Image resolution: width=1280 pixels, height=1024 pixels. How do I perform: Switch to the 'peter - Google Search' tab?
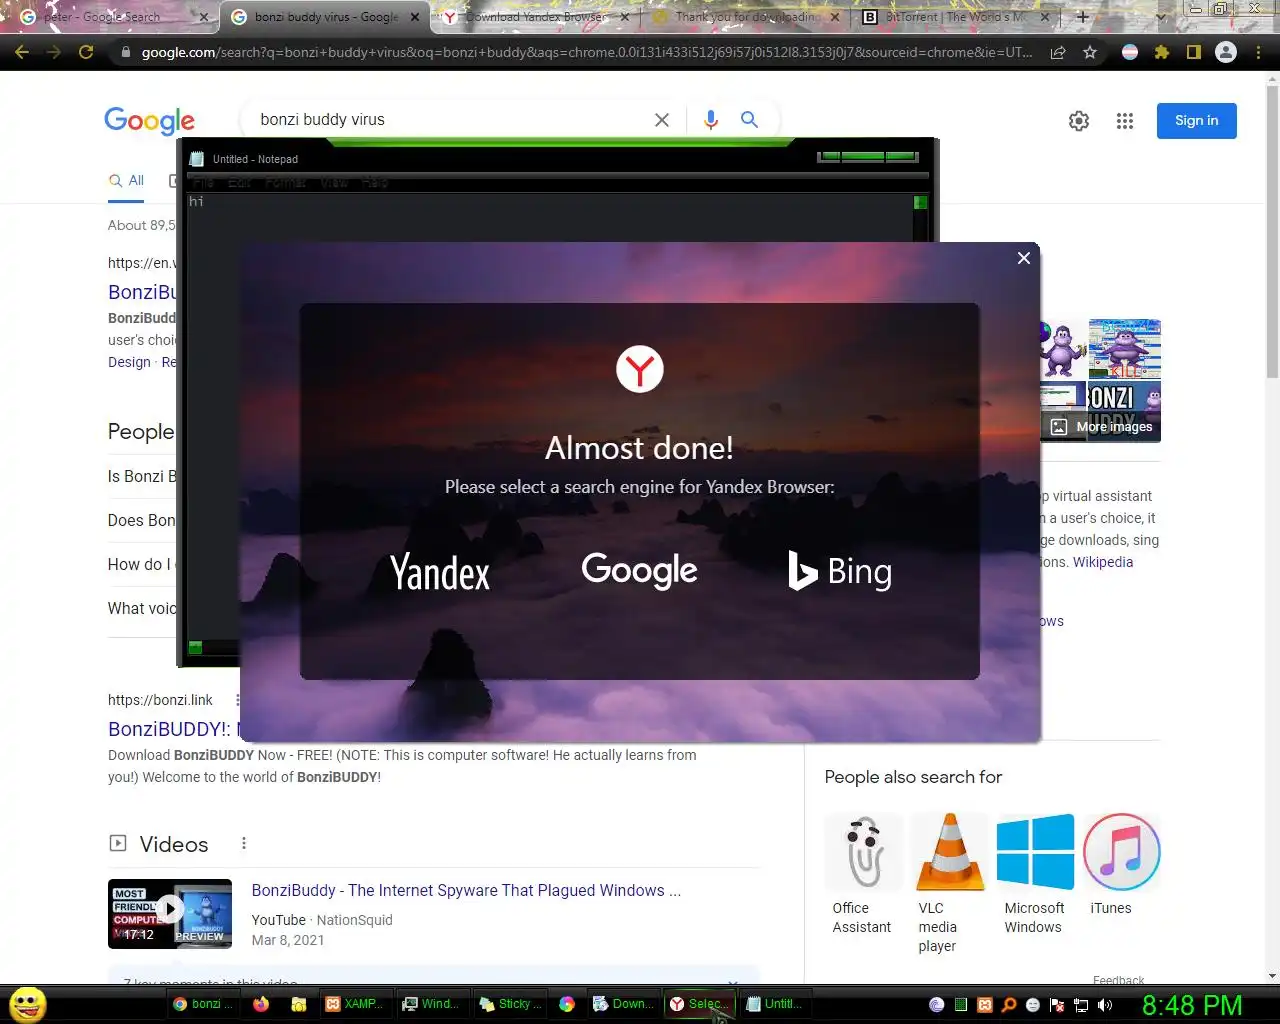110,17
